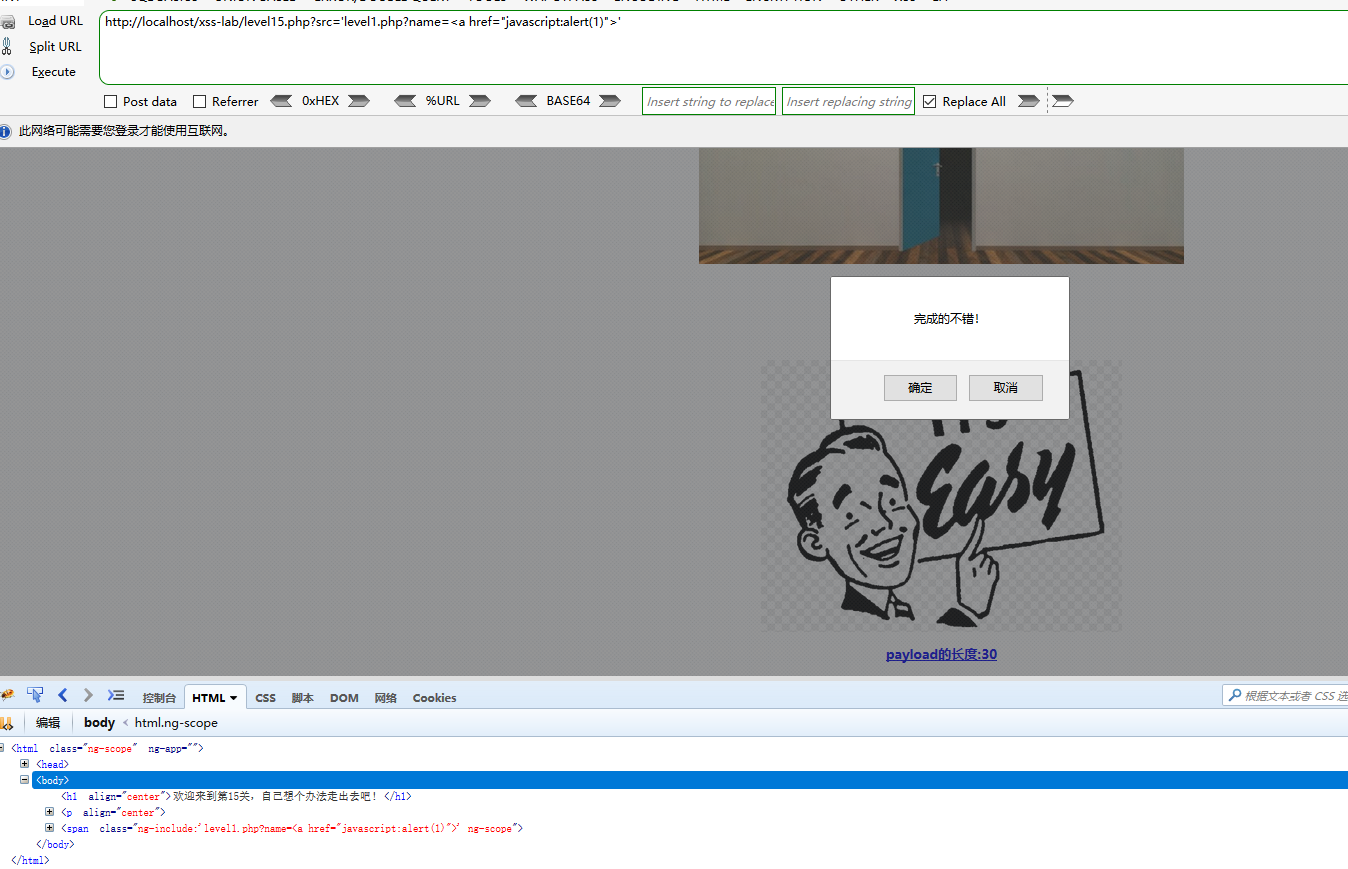This screenshot has height=869, width=1348.
Task: Click the right arrow after %URL
Action: [480, 101]
